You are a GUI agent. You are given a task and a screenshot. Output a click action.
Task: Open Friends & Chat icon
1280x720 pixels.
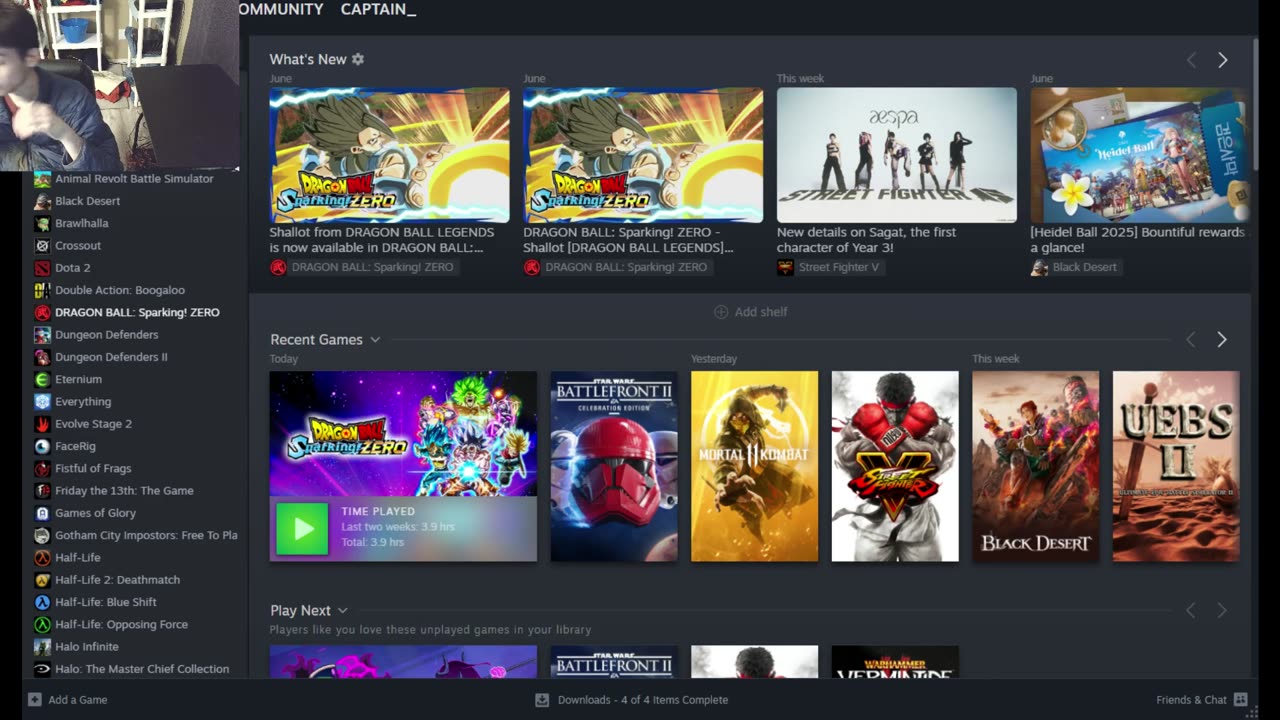tap(1241, 700)
